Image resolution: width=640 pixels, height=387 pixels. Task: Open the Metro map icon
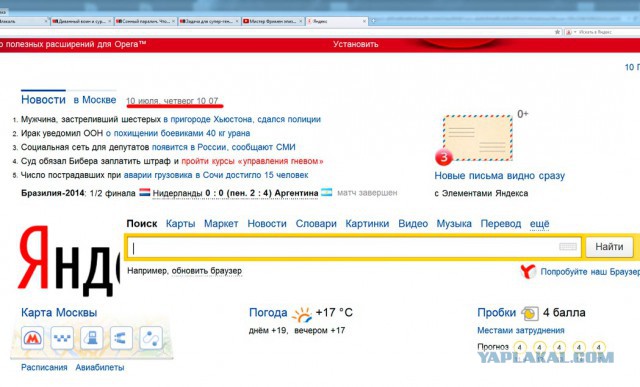pyautogui.click(x=32, y=338)
